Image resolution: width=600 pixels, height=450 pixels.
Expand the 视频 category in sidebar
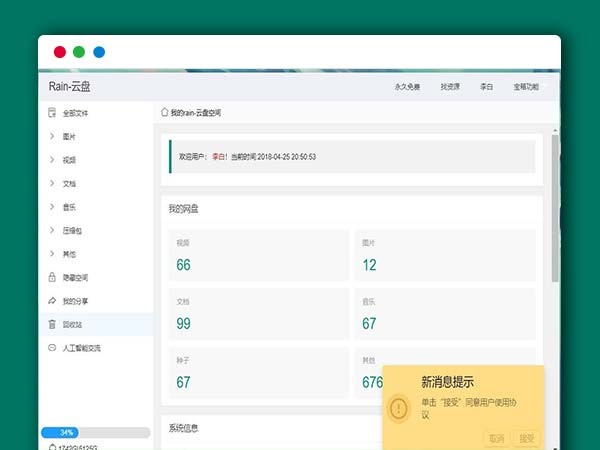(x=52, y=160)
